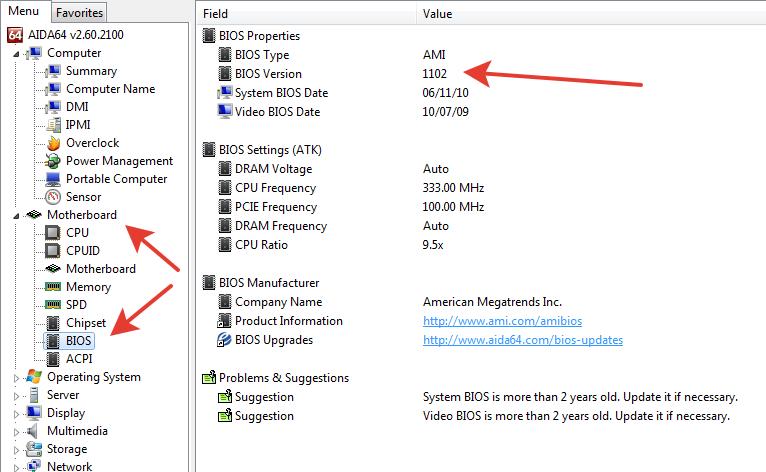Expand the Storage branch
The image size is (766, 472).
[x=16, y=450]
